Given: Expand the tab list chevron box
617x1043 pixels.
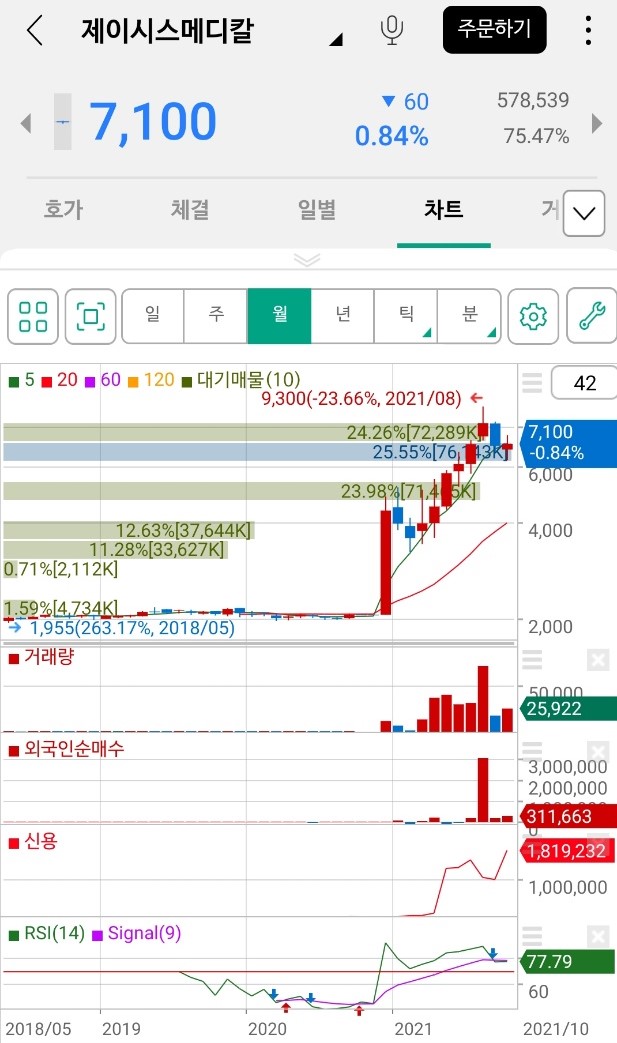Looking at the screenshot, I should [584, 214].
